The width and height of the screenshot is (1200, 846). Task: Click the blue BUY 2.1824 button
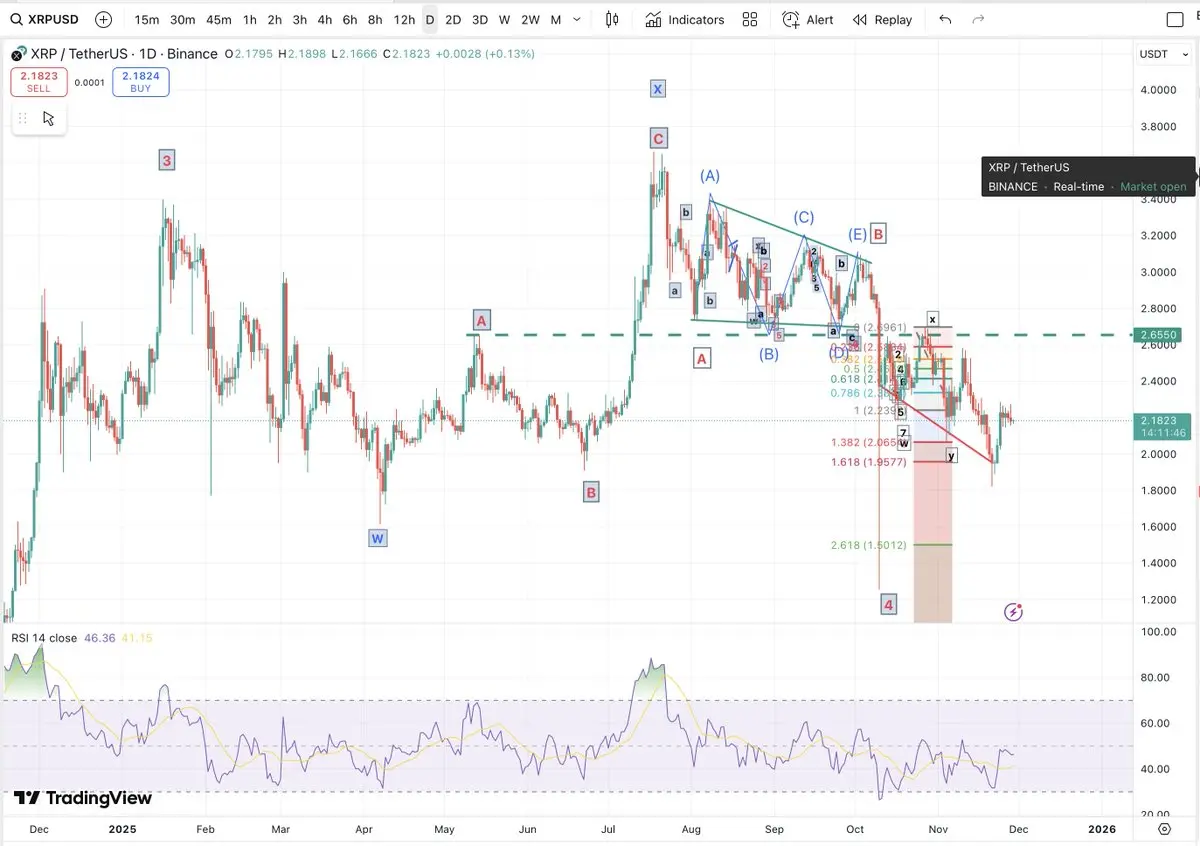coord(141,82)
